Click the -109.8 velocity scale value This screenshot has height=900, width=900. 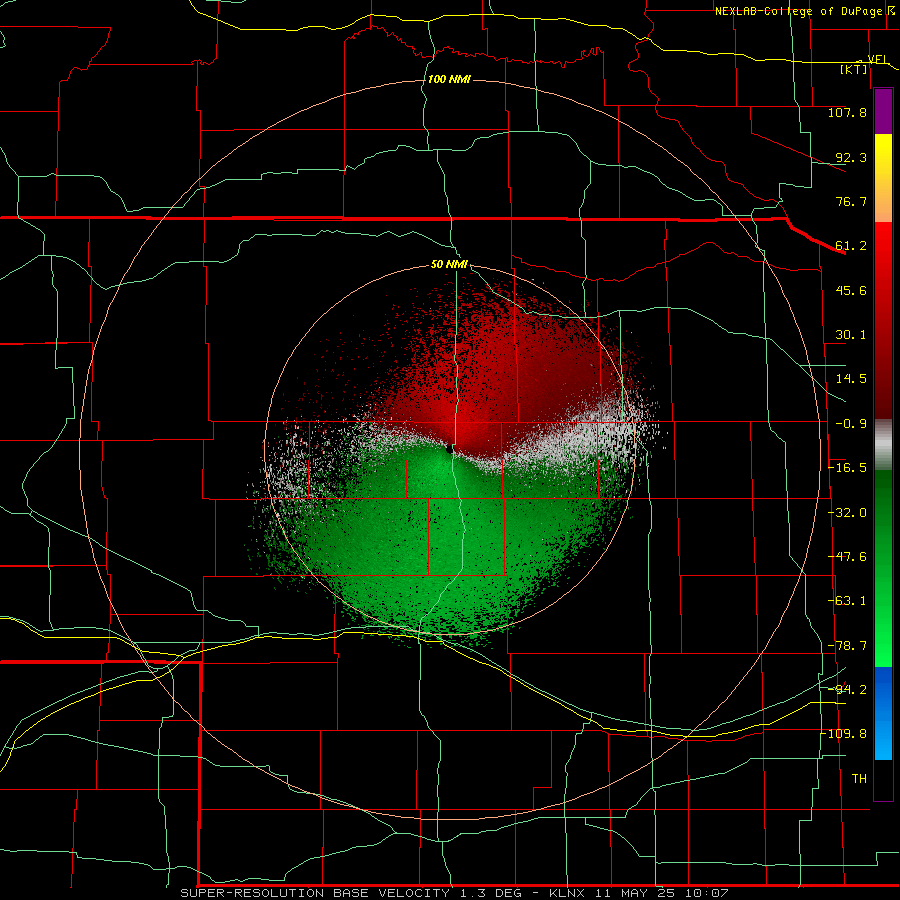(844, 734)
